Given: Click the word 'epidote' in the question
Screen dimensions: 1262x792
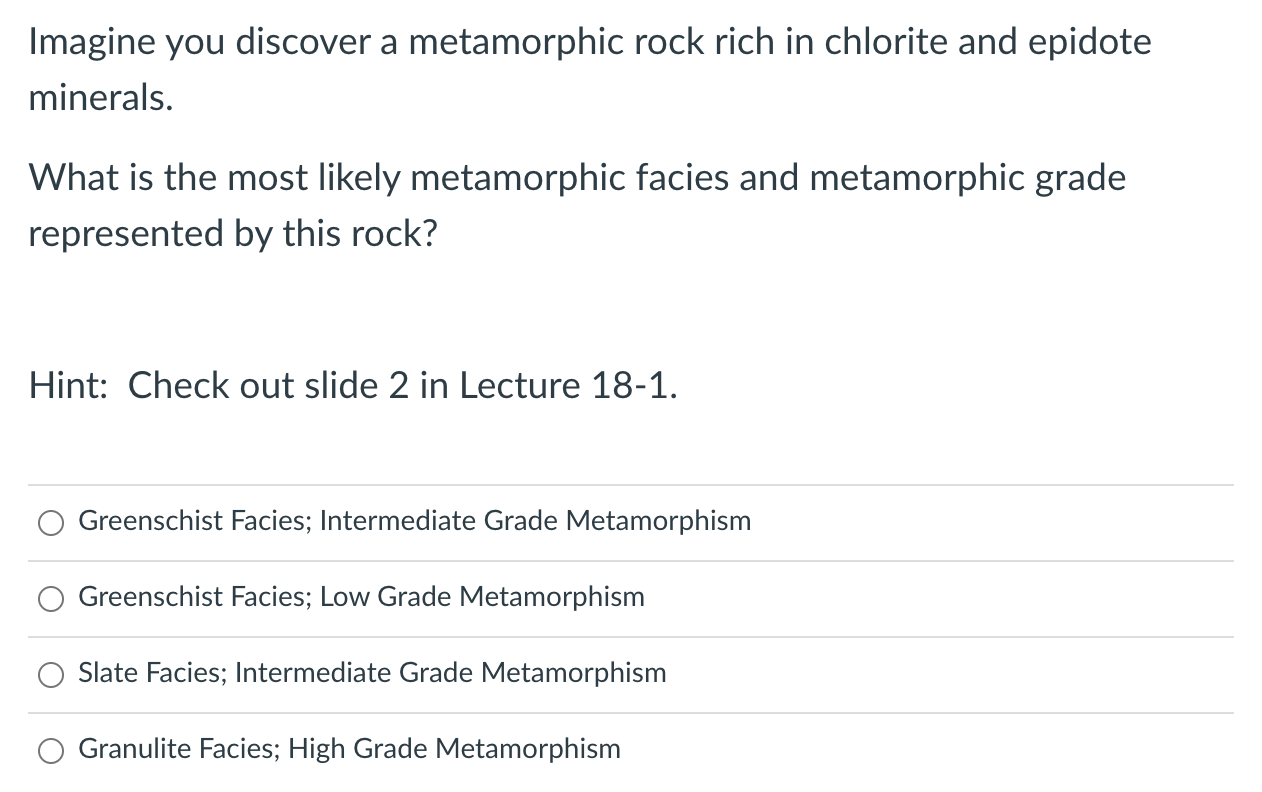Looking at the screenshot, I should [1094, 44].
